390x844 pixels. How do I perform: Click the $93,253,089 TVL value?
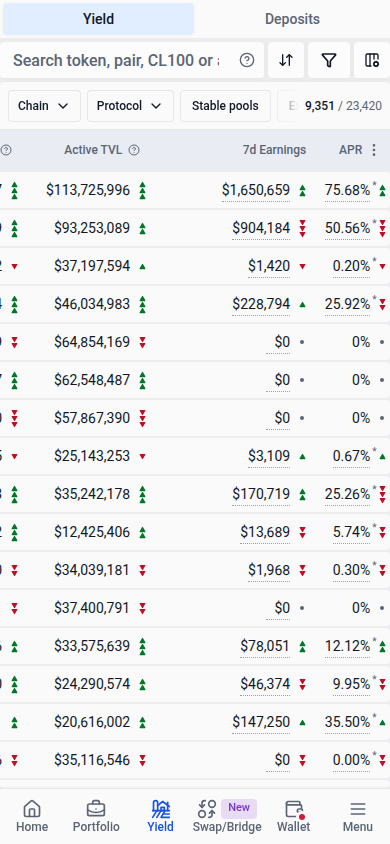pos(92,228)
